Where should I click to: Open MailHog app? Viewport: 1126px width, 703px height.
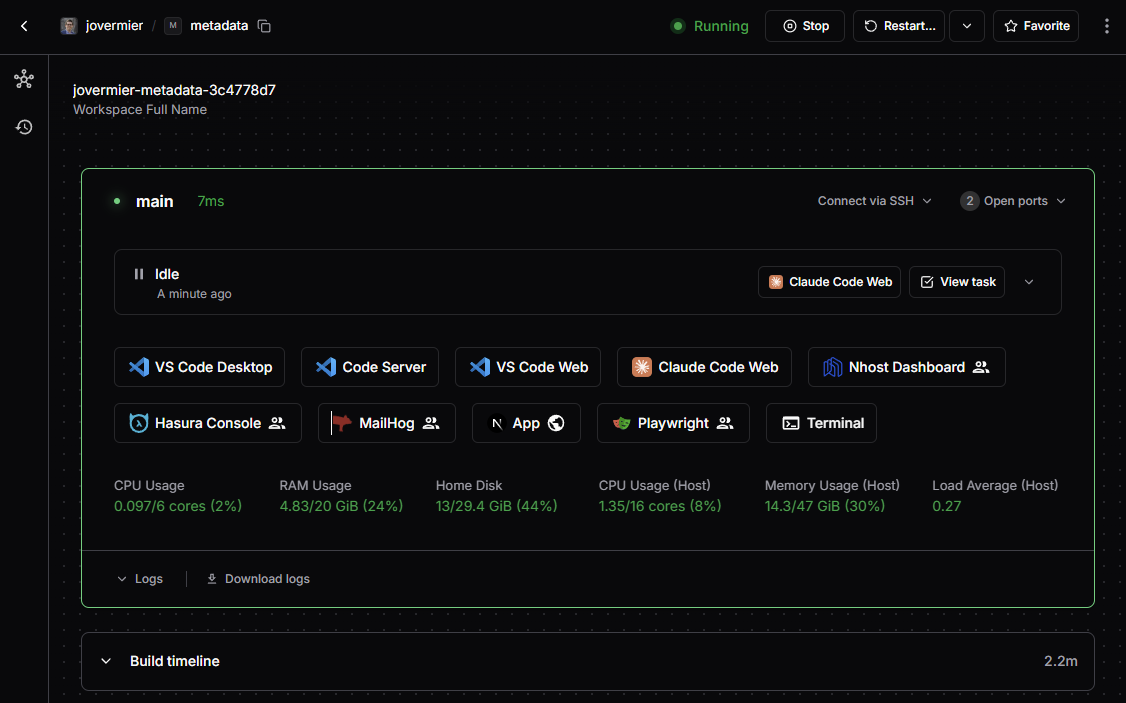point(386,423)
